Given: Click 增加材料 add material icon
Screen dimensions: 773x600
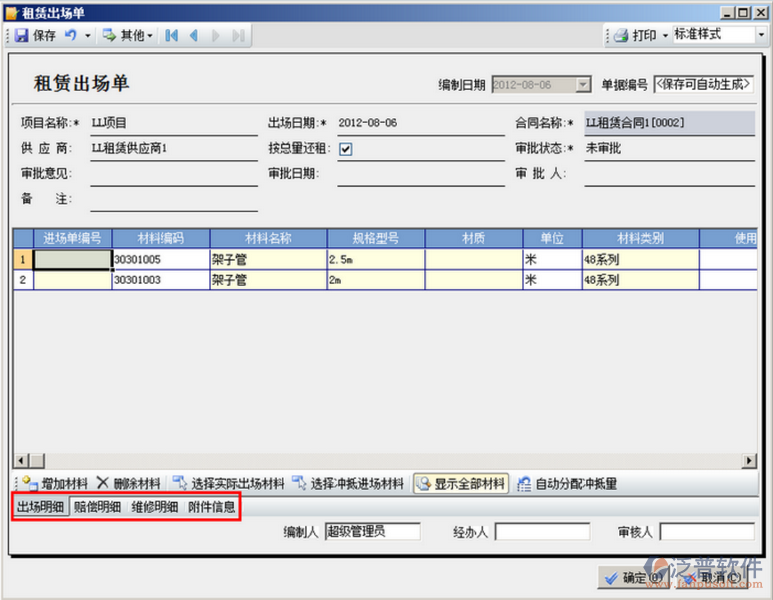Looking at the screenshot, I should (30, 484).
